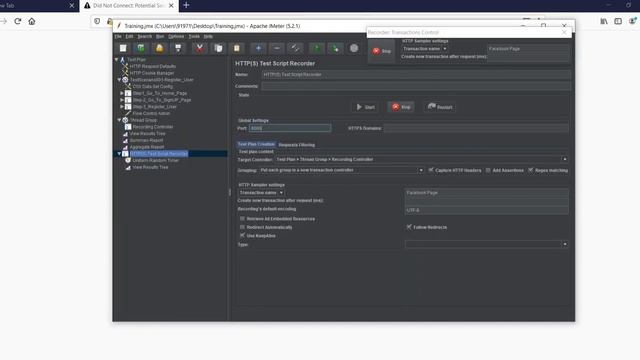Click the Toggle enable/disable toolbar icon
This screenshot has height=360, width=640.
(x=295, y=48)
